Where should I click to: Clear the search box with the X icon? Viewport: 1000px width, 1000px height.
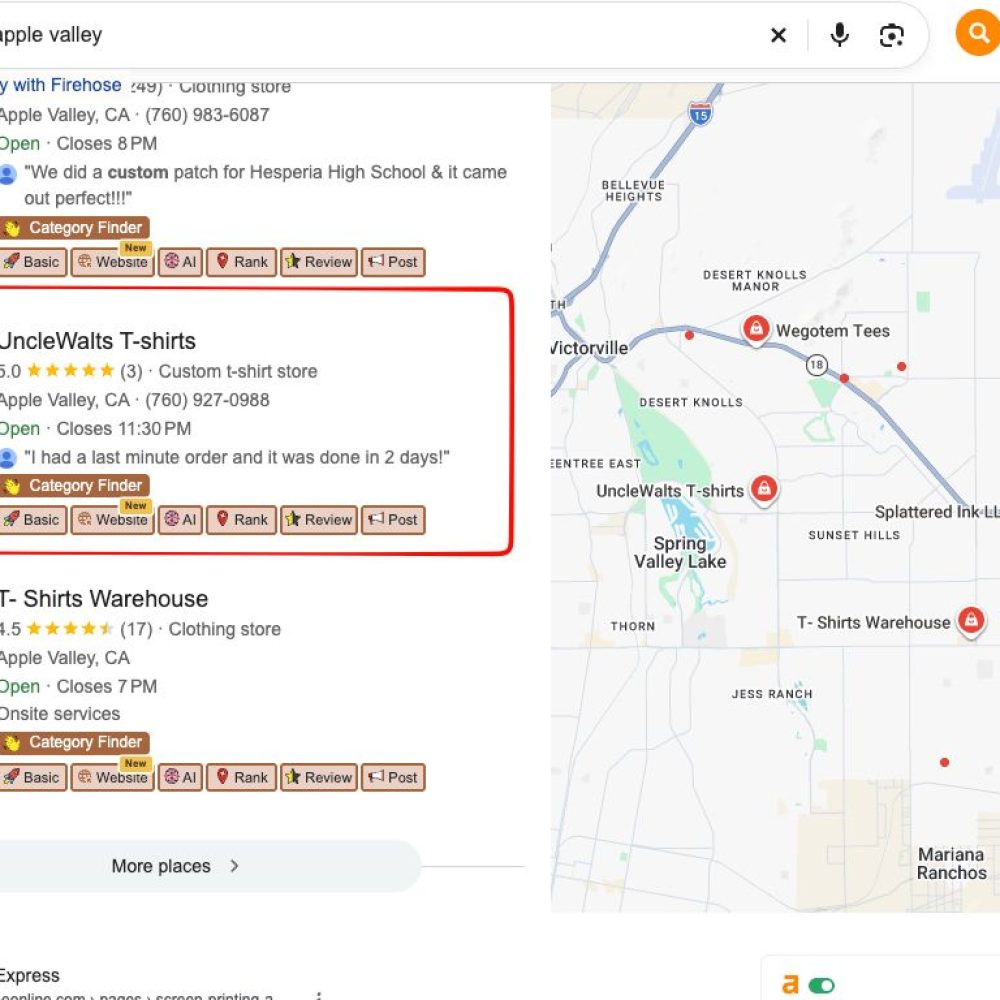tap(778, 35)
